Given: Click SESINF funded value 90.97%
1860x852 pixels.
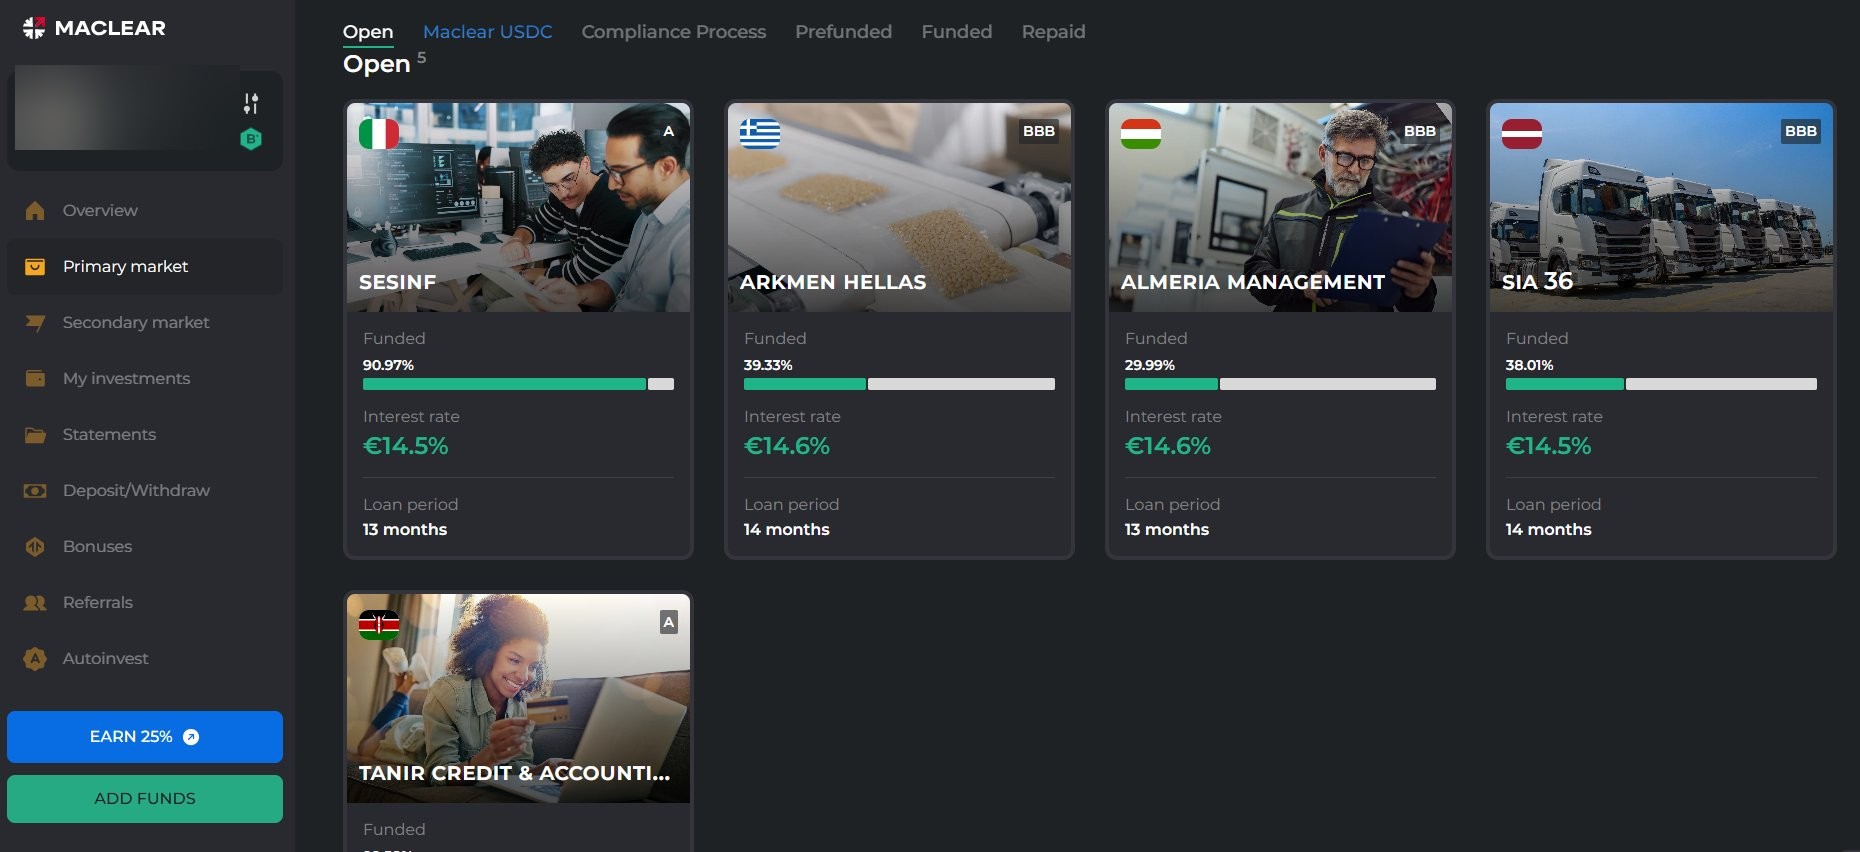Looking at the screenshot, I should pyautogui.click(x=388, y=365).
